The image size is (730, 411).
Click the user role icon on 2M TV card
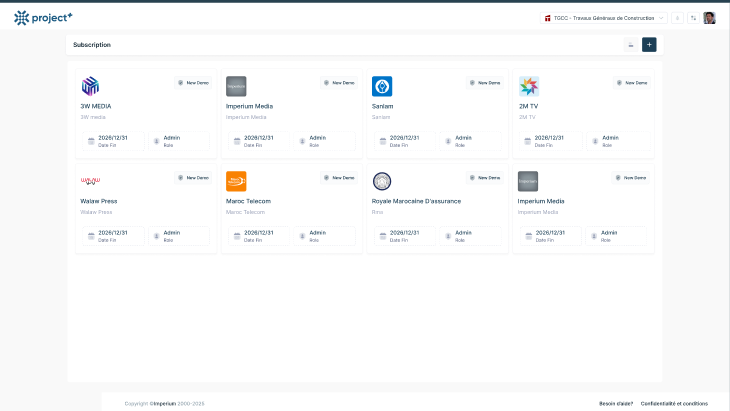tap(595, 141)
